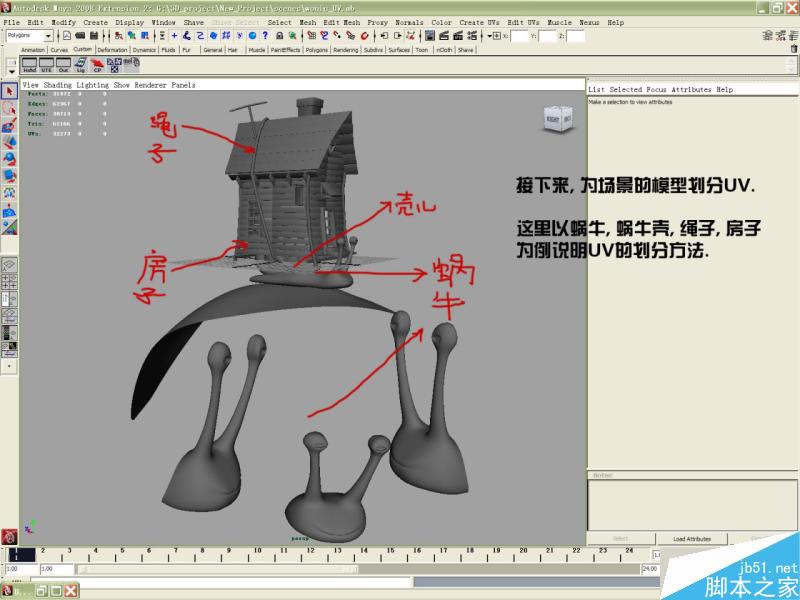Switch to single perspective view layout

click(x=9, y=265)
